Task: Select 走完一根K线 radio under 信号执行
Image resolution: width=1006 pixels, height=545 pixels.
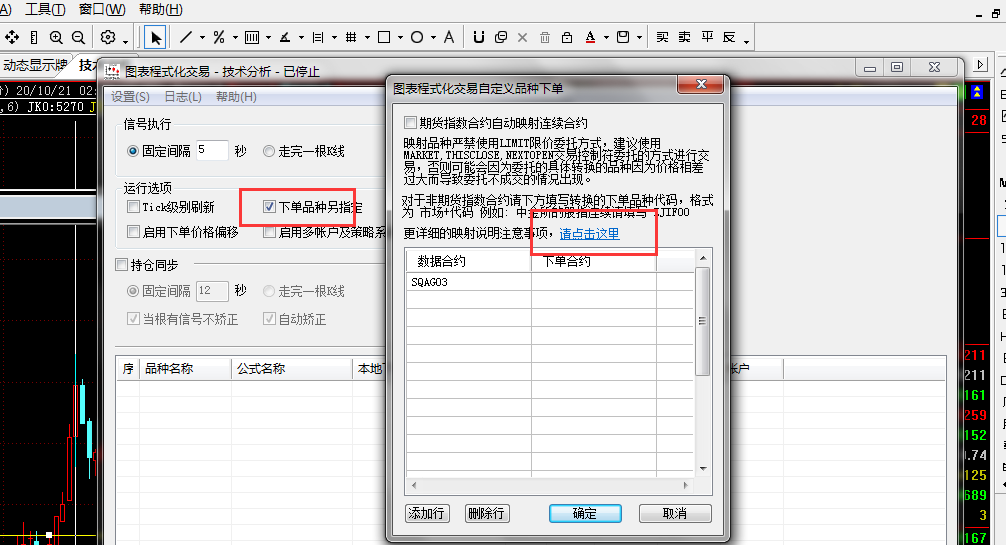Action: (269, 151)
